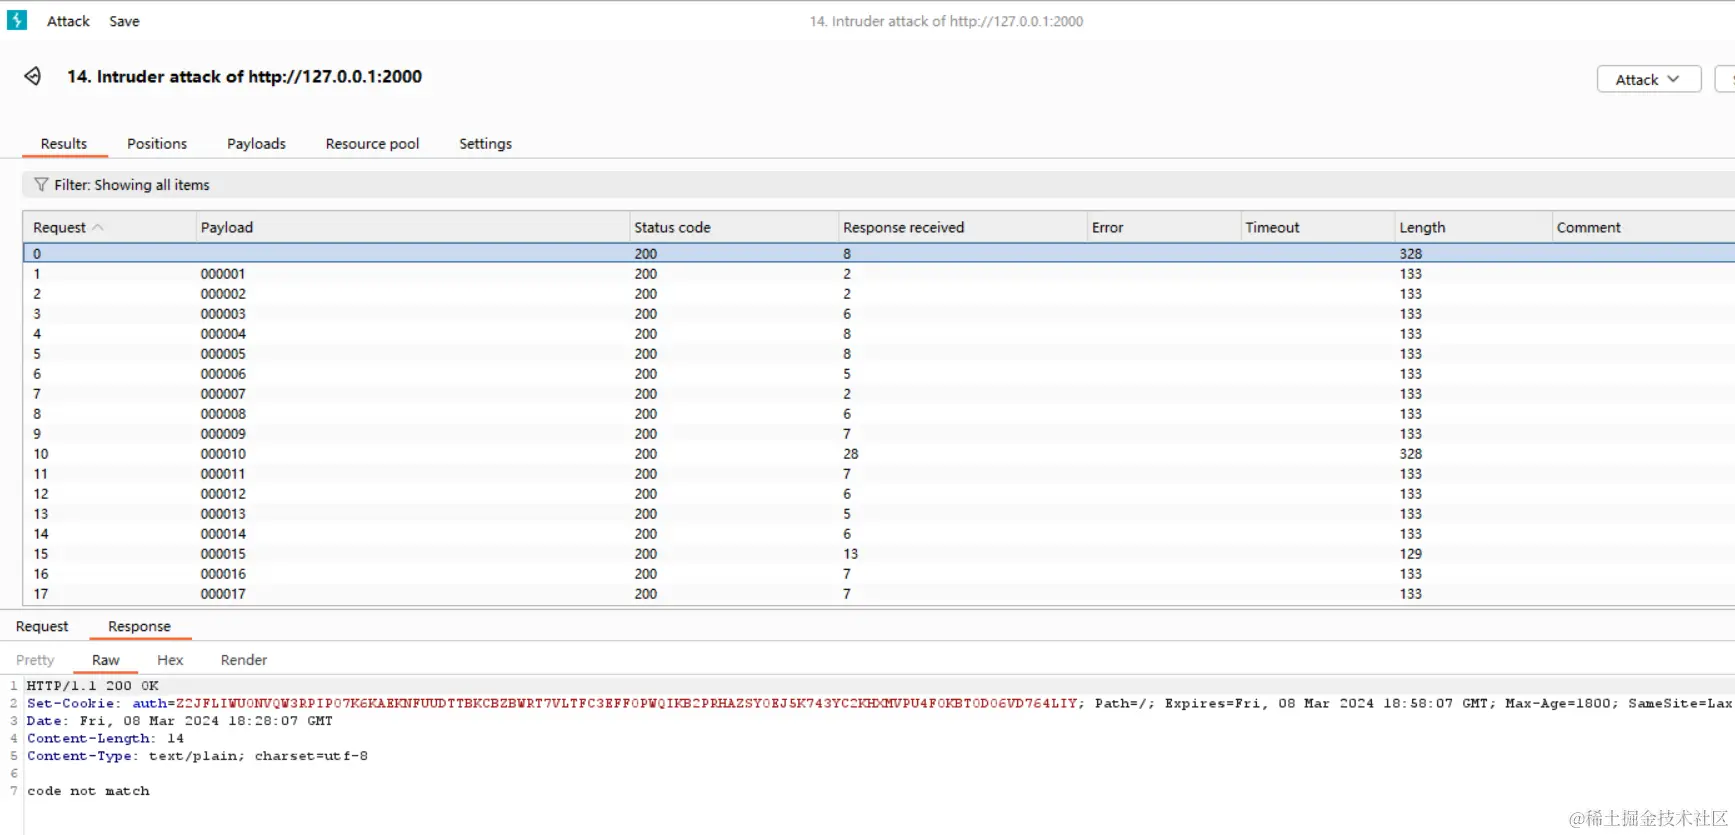Select the row with payload 000005
1735x835 pixels.
(x=878, y=354)
